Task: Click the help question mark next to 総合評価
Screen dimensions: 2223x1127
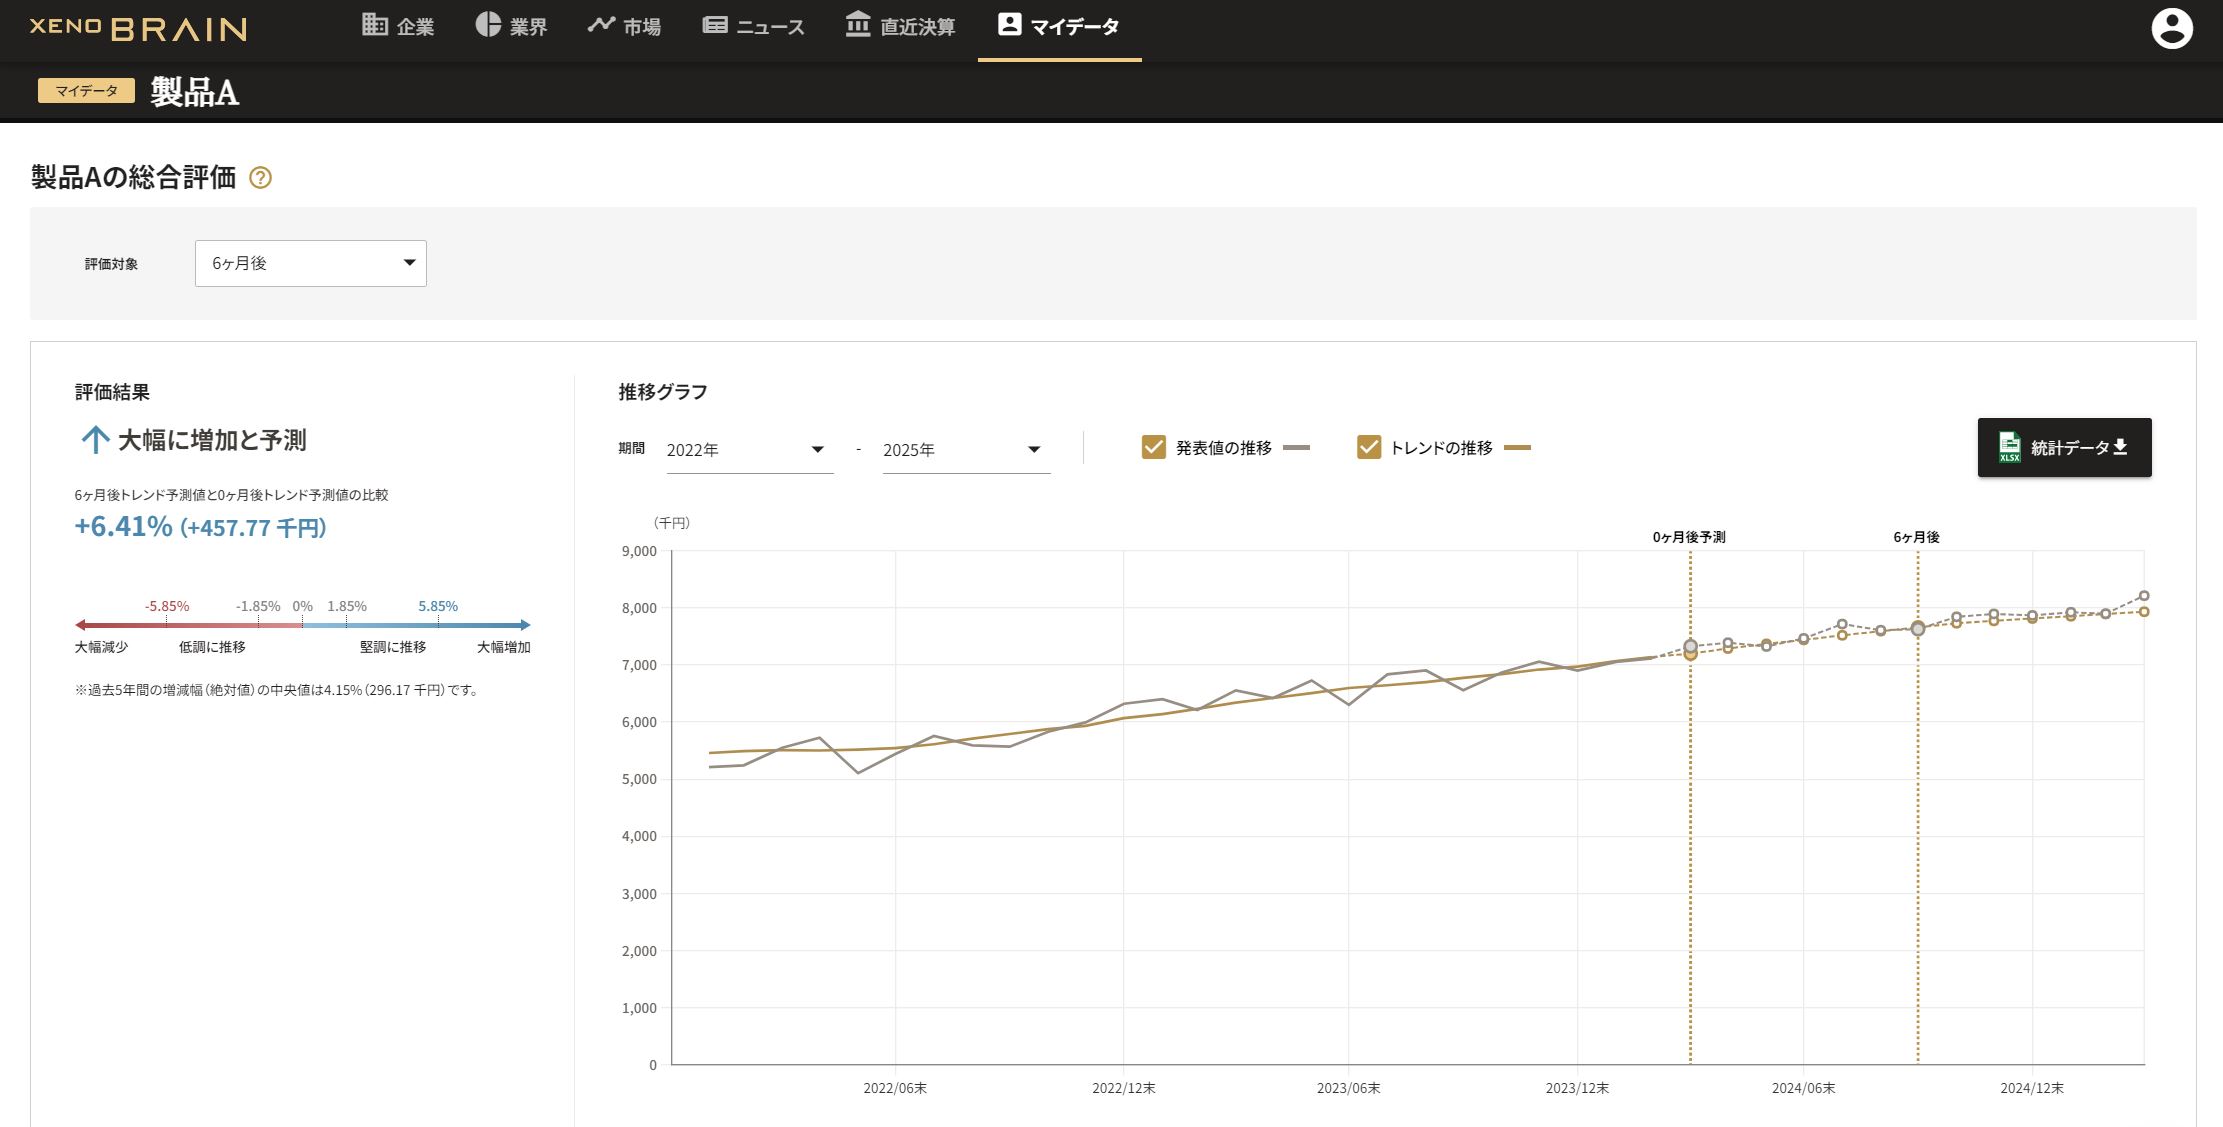Action: click(260, 178)
